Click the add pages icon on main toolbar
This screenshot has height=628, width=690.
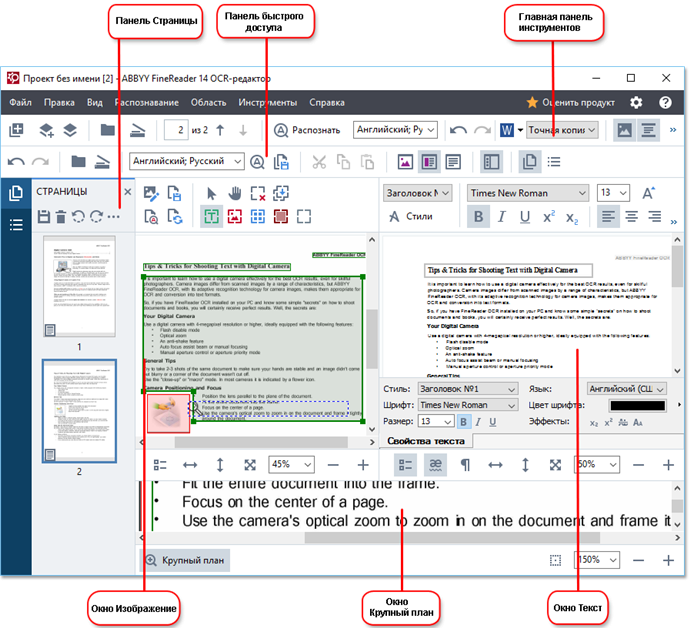(x=16, y=130)
